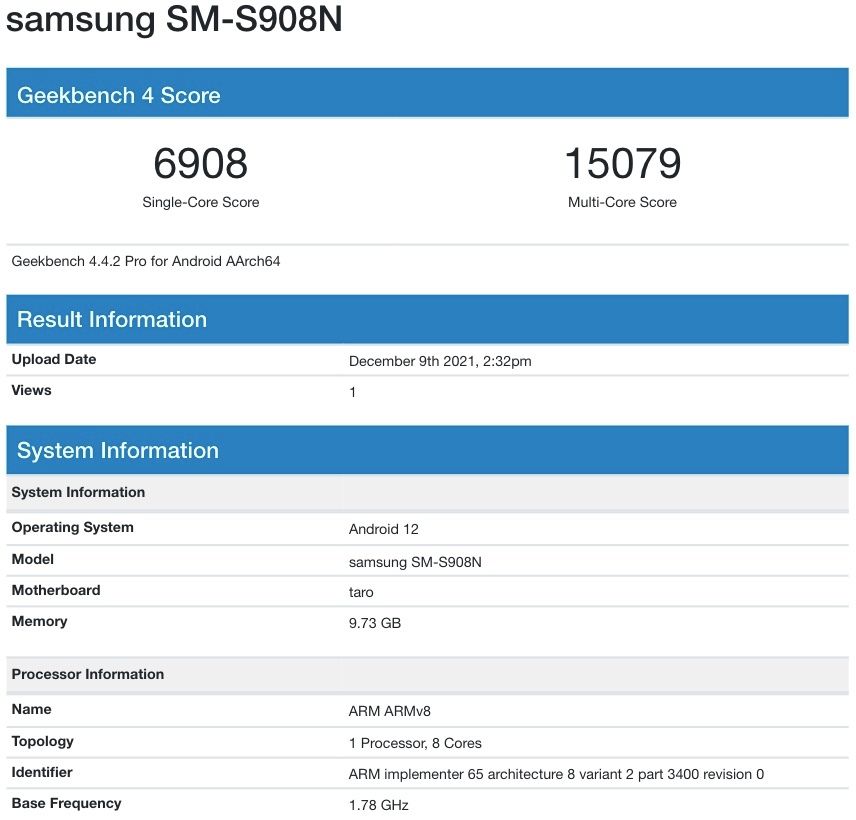The width and height of the screenshot is (856, 820).
Task: Select the multi-core score 15079
Action: (622, 164)
